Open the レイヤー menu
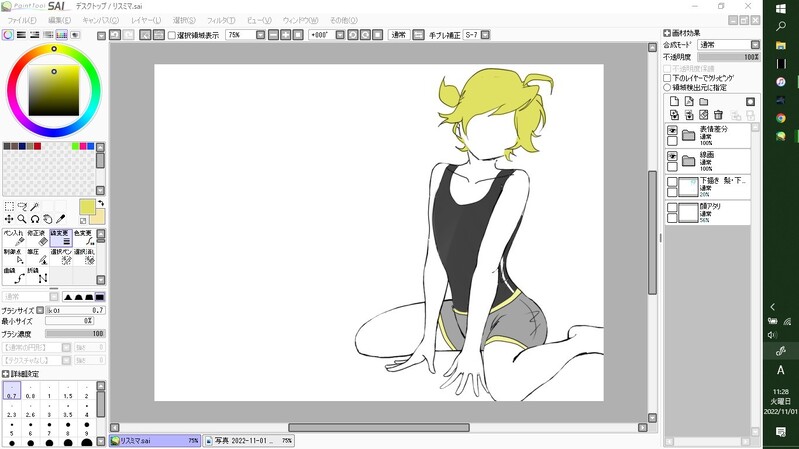The image size is (799, 449). 146,20
